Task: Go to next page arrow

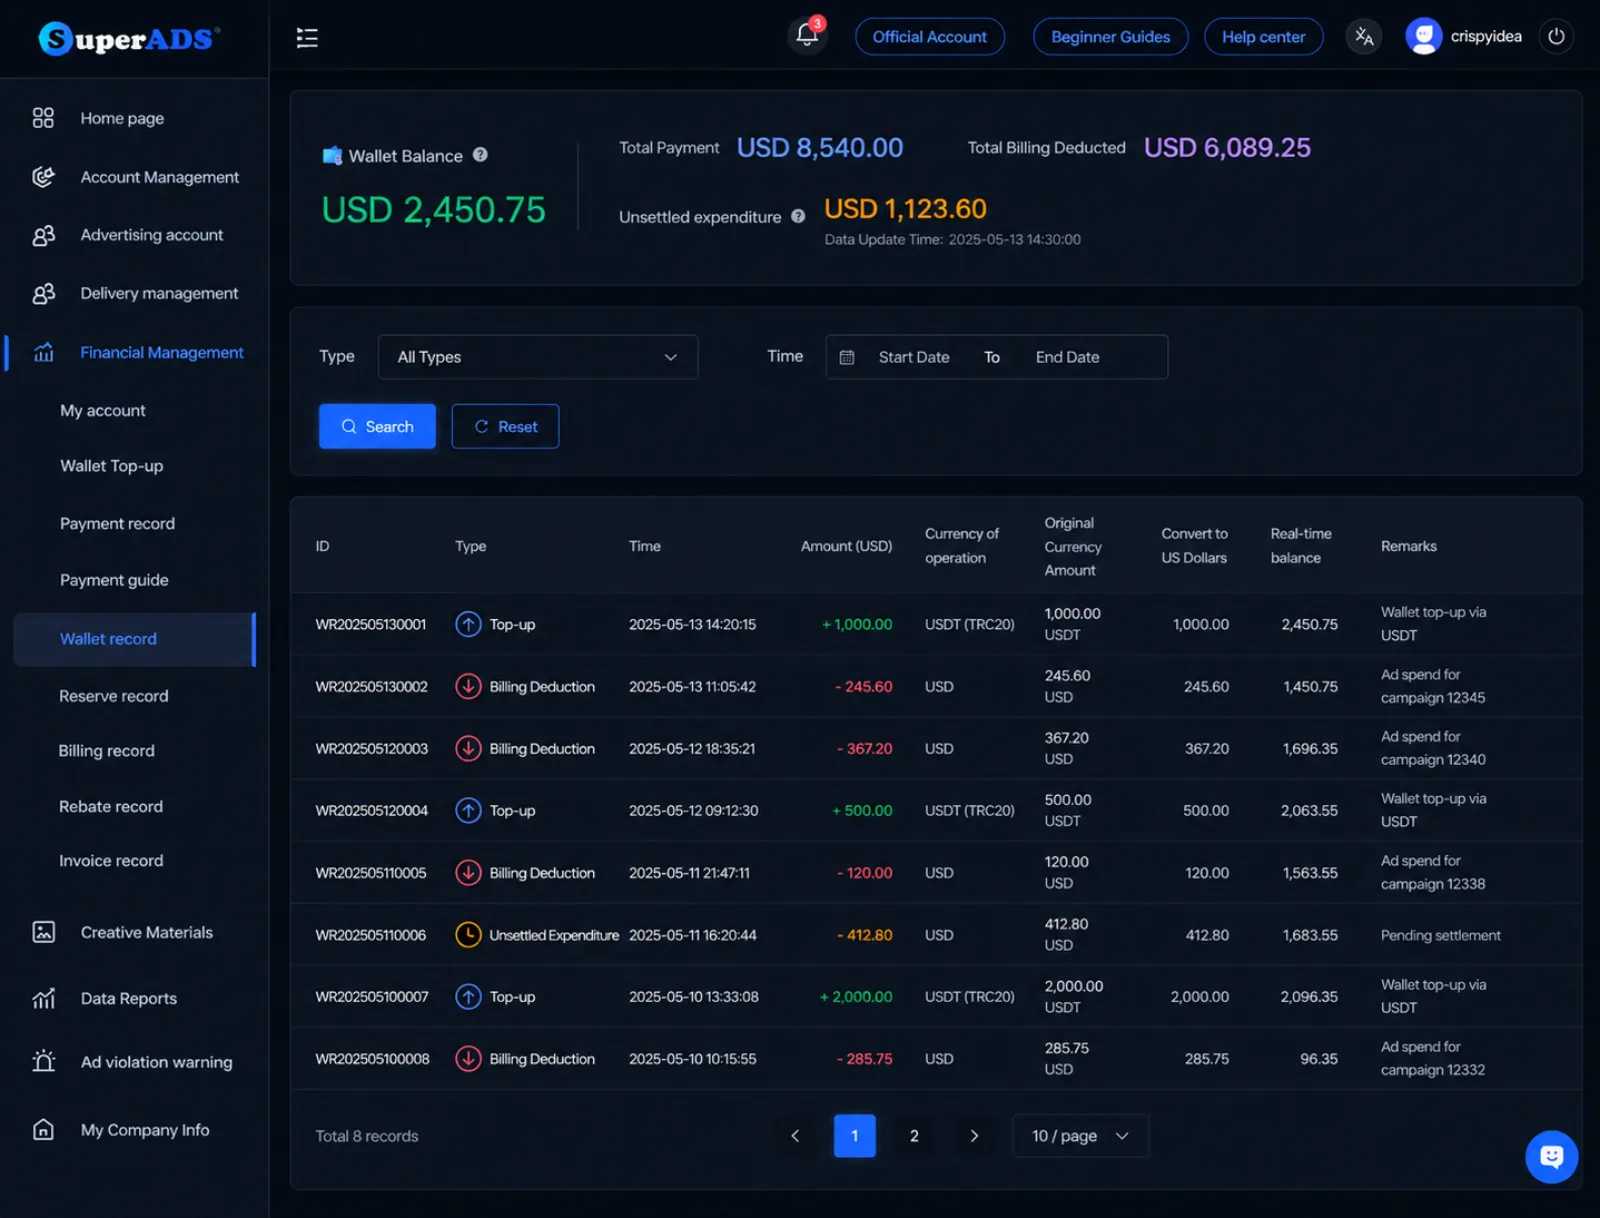Action: click(974, 1136)
